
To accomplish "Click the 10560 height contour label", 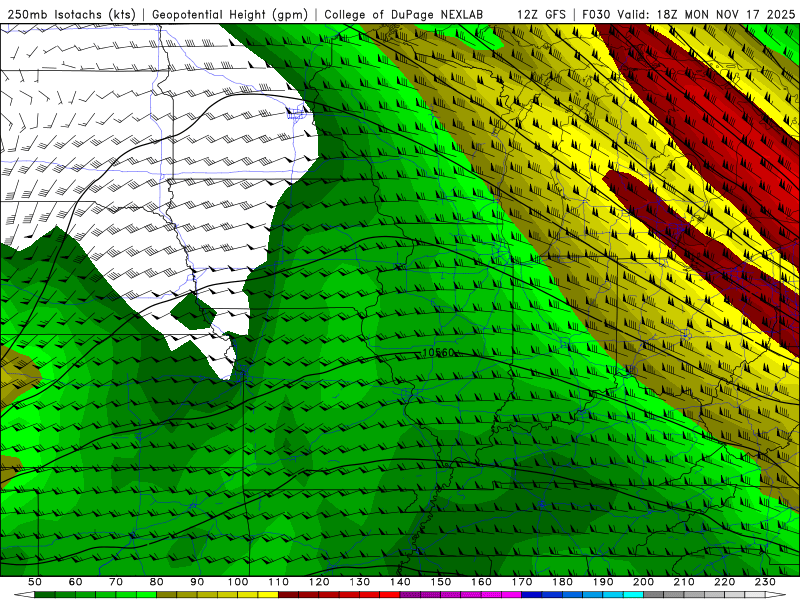I will click(x=438, y=353).
